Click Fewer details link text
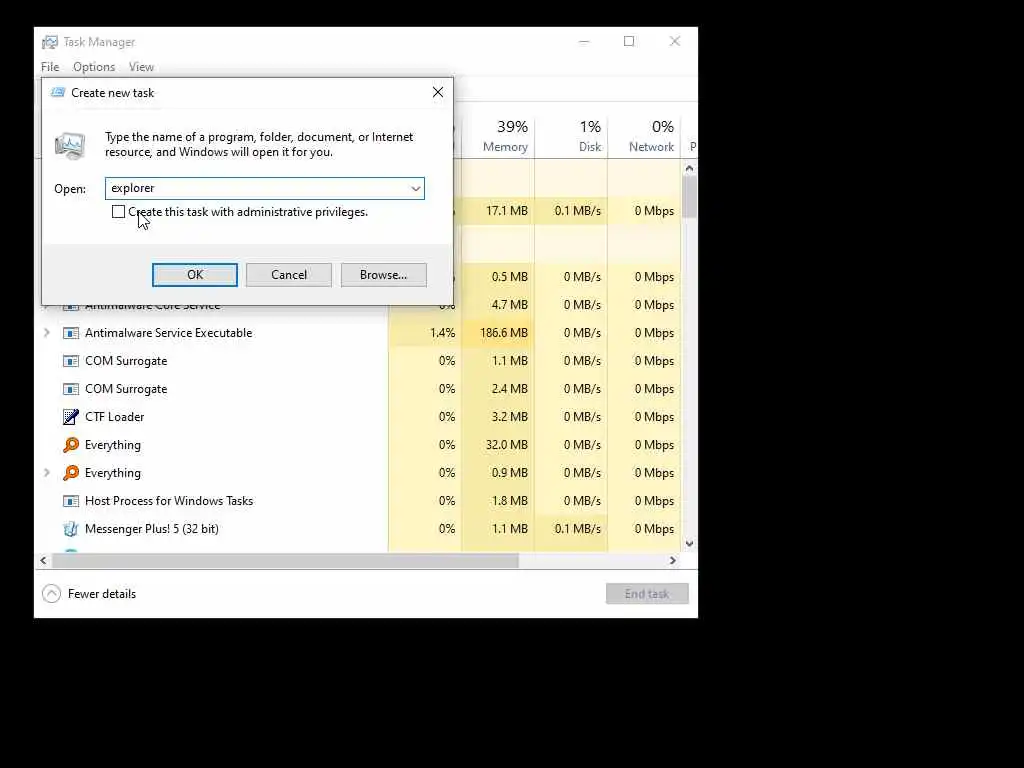 point(102,594)
